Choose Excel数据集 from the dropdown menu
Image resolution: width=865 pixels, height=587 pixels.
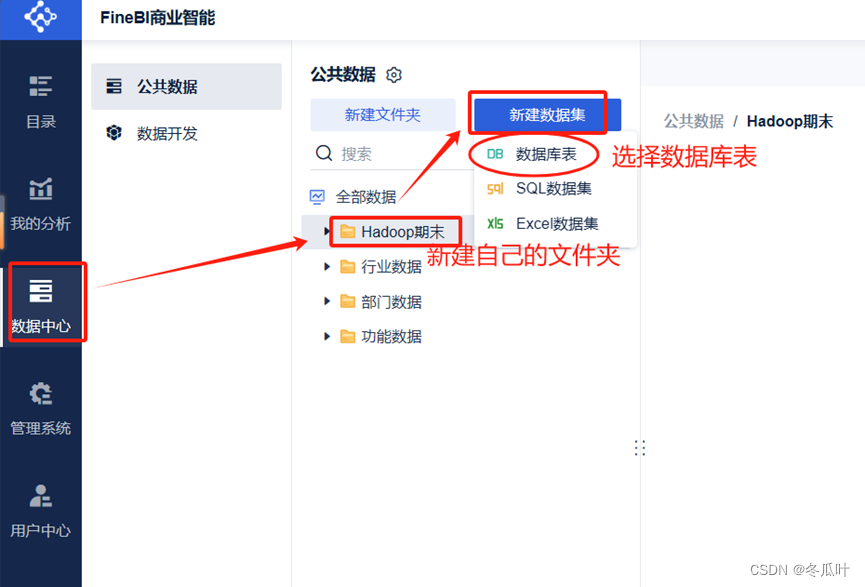pyautogui.click(x=555, y=223)
